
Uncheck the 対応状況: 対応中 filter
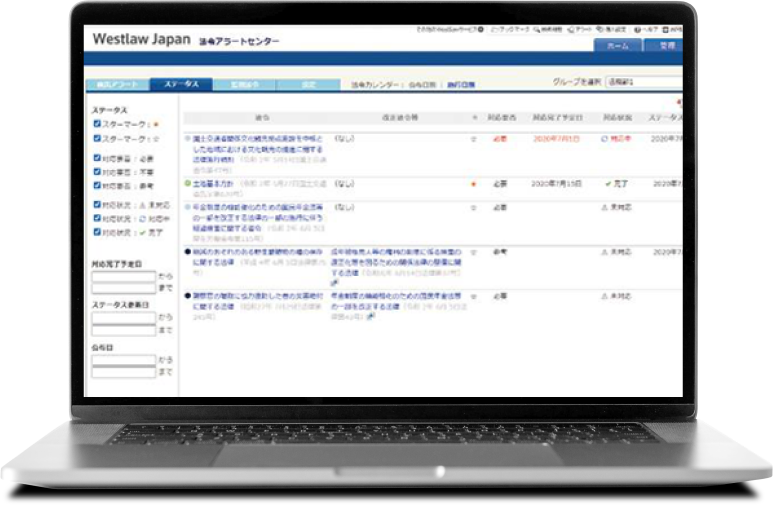(x=97, y=218)
